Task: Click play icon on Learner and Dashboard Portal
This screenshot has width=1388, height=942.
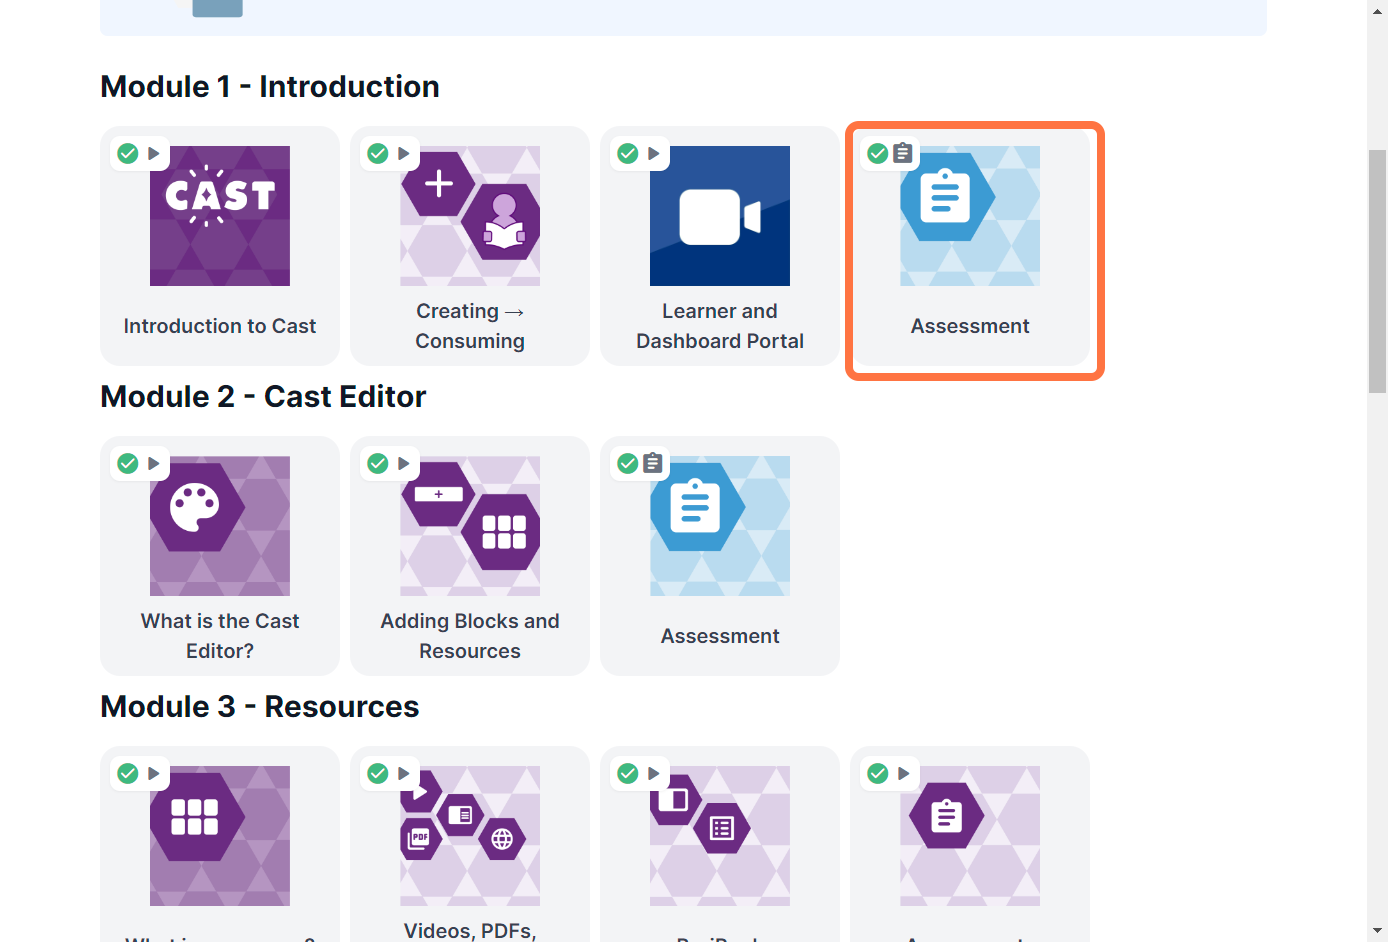Action: click(654, 153)
